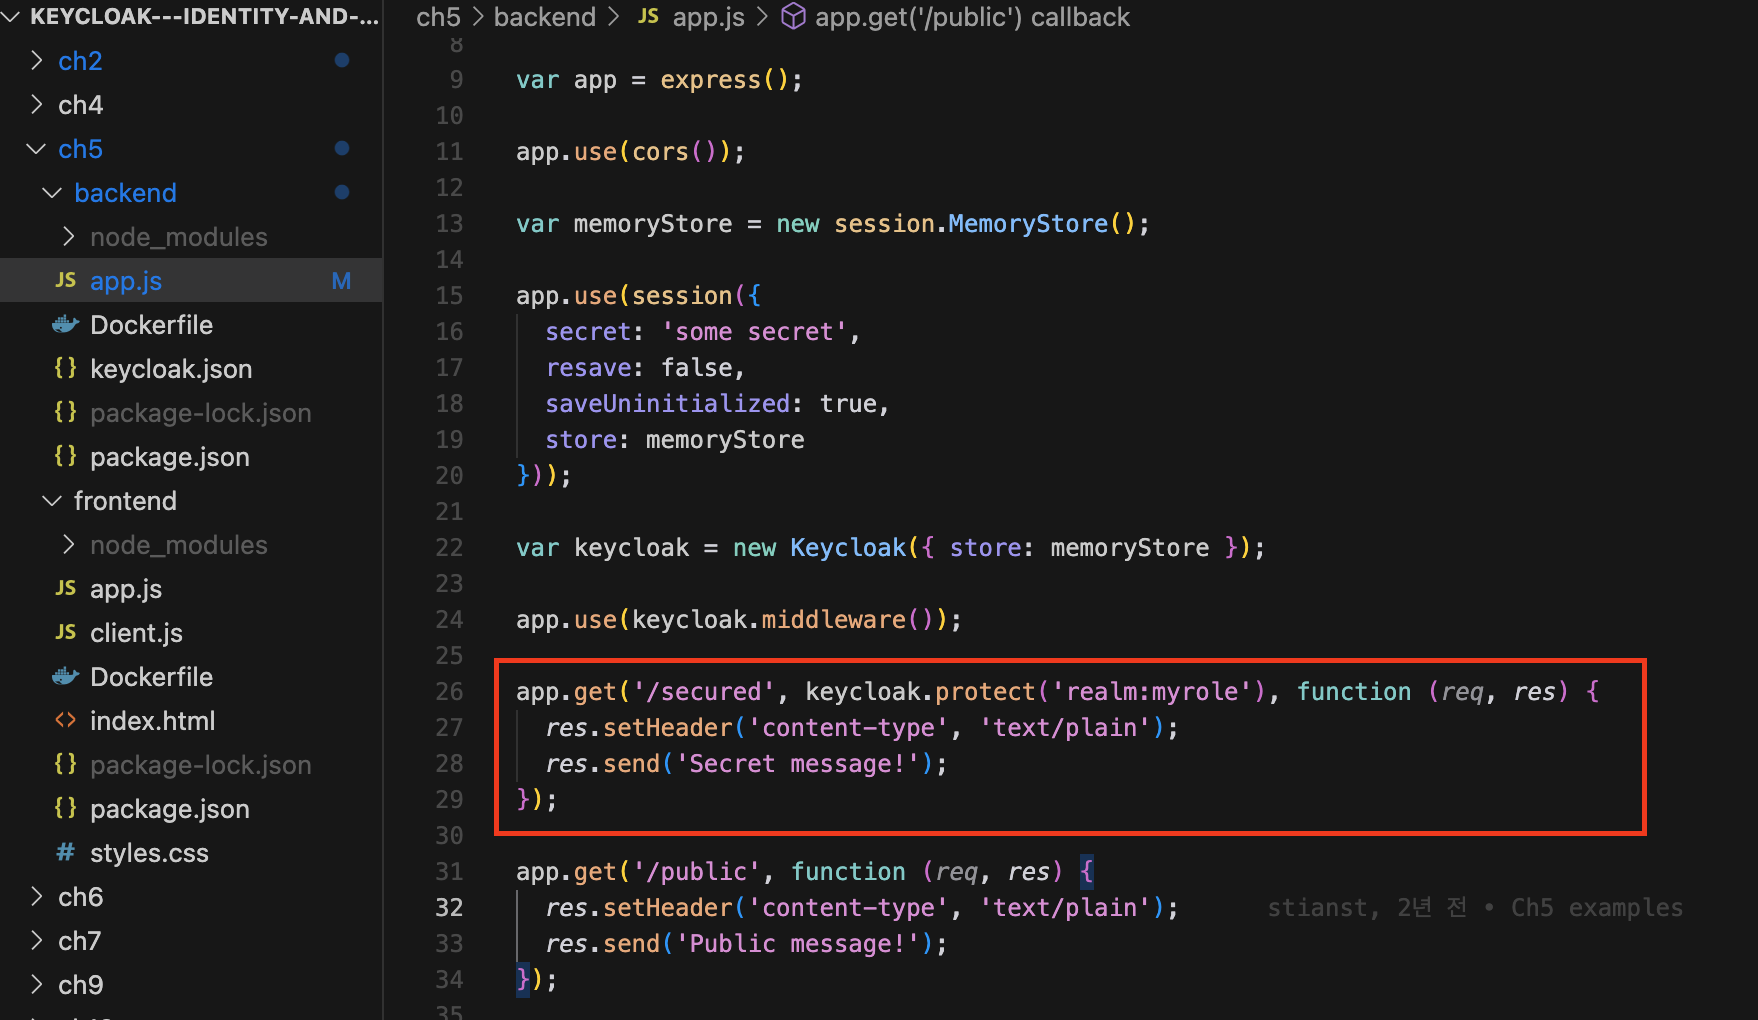Click braces icon of backend package-lock.json
The image size is (1758, 1020).
pyautogui.click(x=66, y=413)
